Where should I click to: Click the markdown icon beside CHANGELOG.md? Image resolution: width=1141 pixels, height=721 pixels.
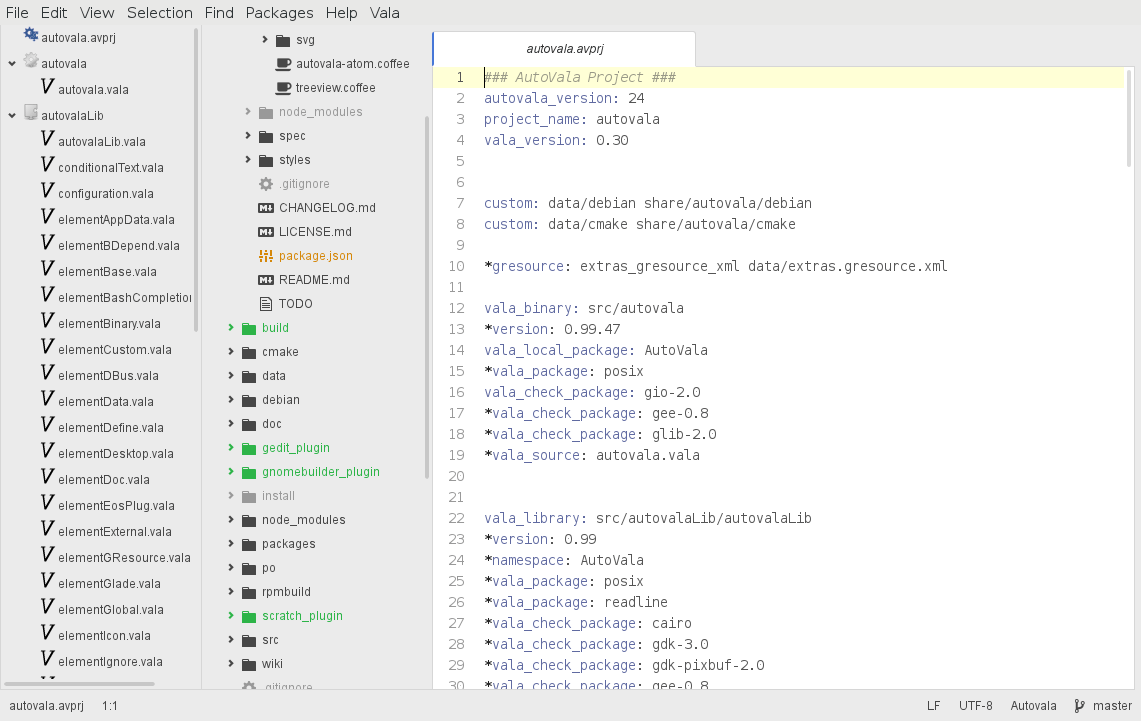click(266, 208)
